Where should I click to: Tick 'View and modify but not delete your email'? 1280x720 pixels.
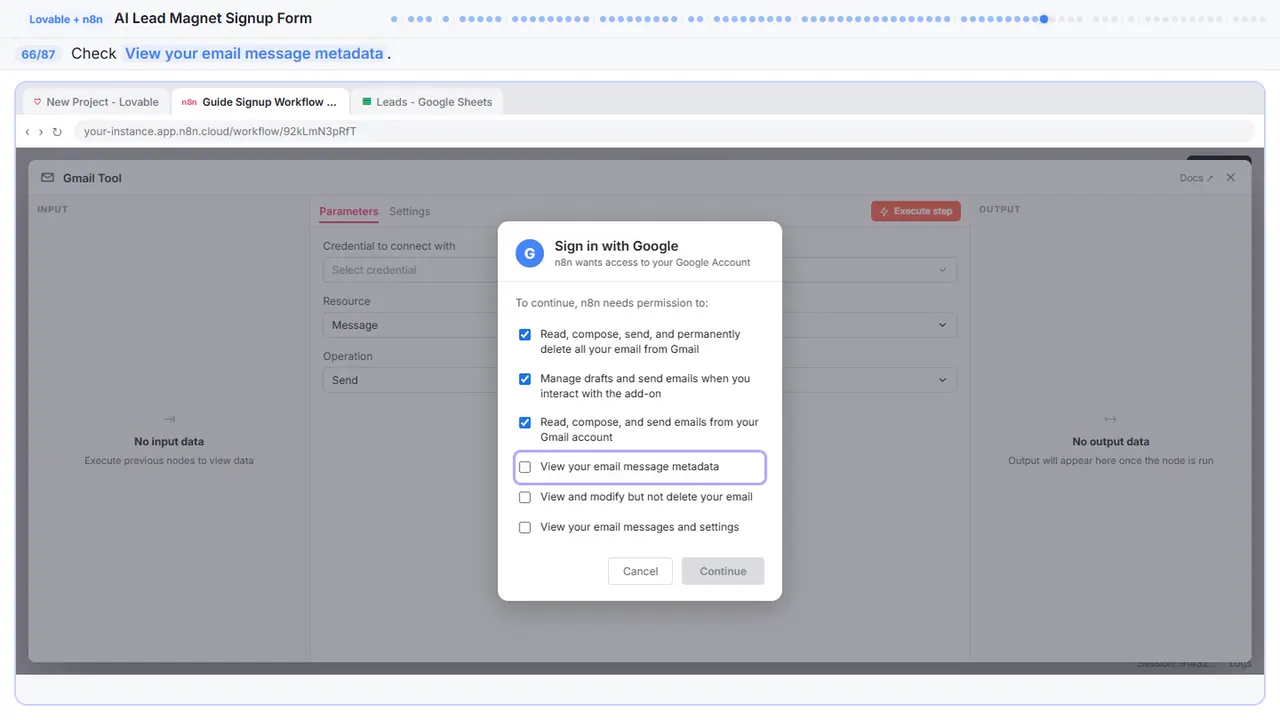[525, 497]
